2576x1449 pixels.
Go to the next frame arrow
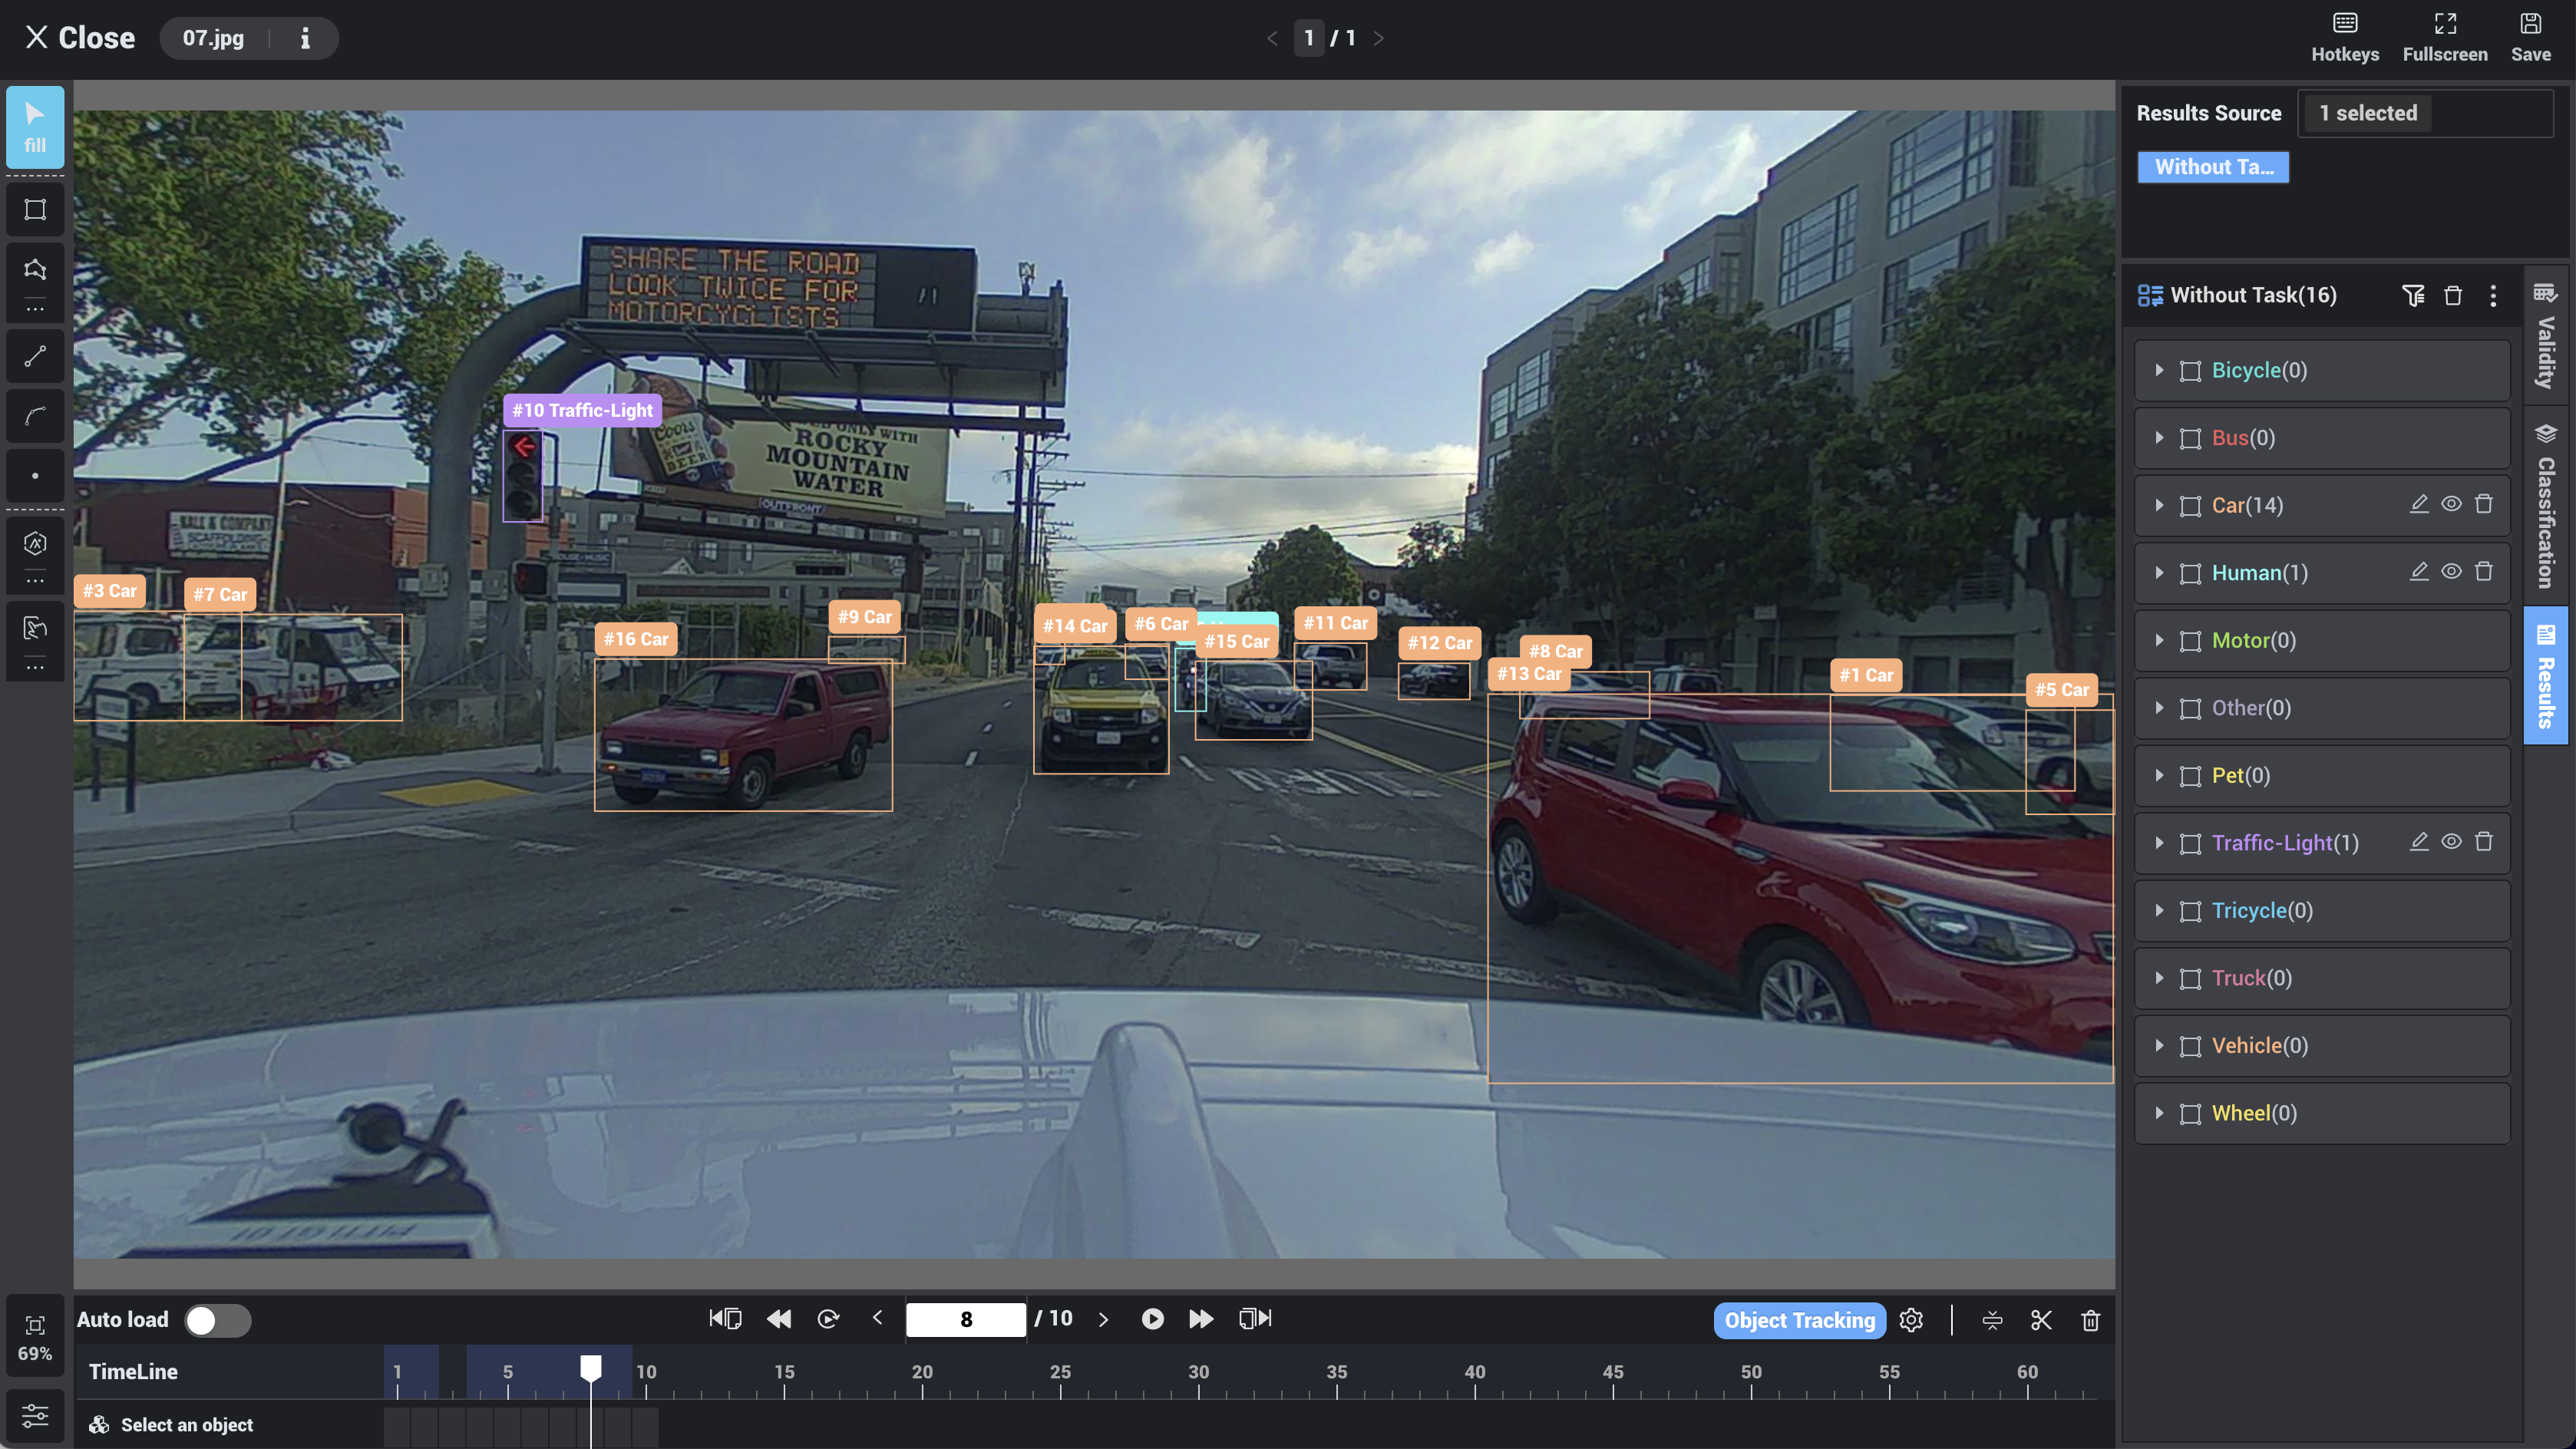pyautogui.click(x=1103, y=1319)
